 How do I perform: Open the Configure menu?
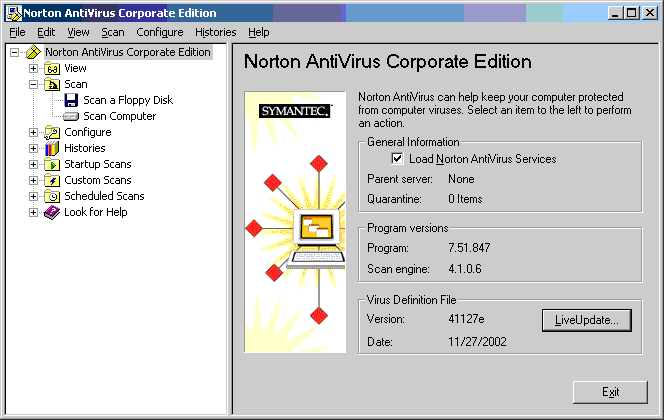point(160,32)
